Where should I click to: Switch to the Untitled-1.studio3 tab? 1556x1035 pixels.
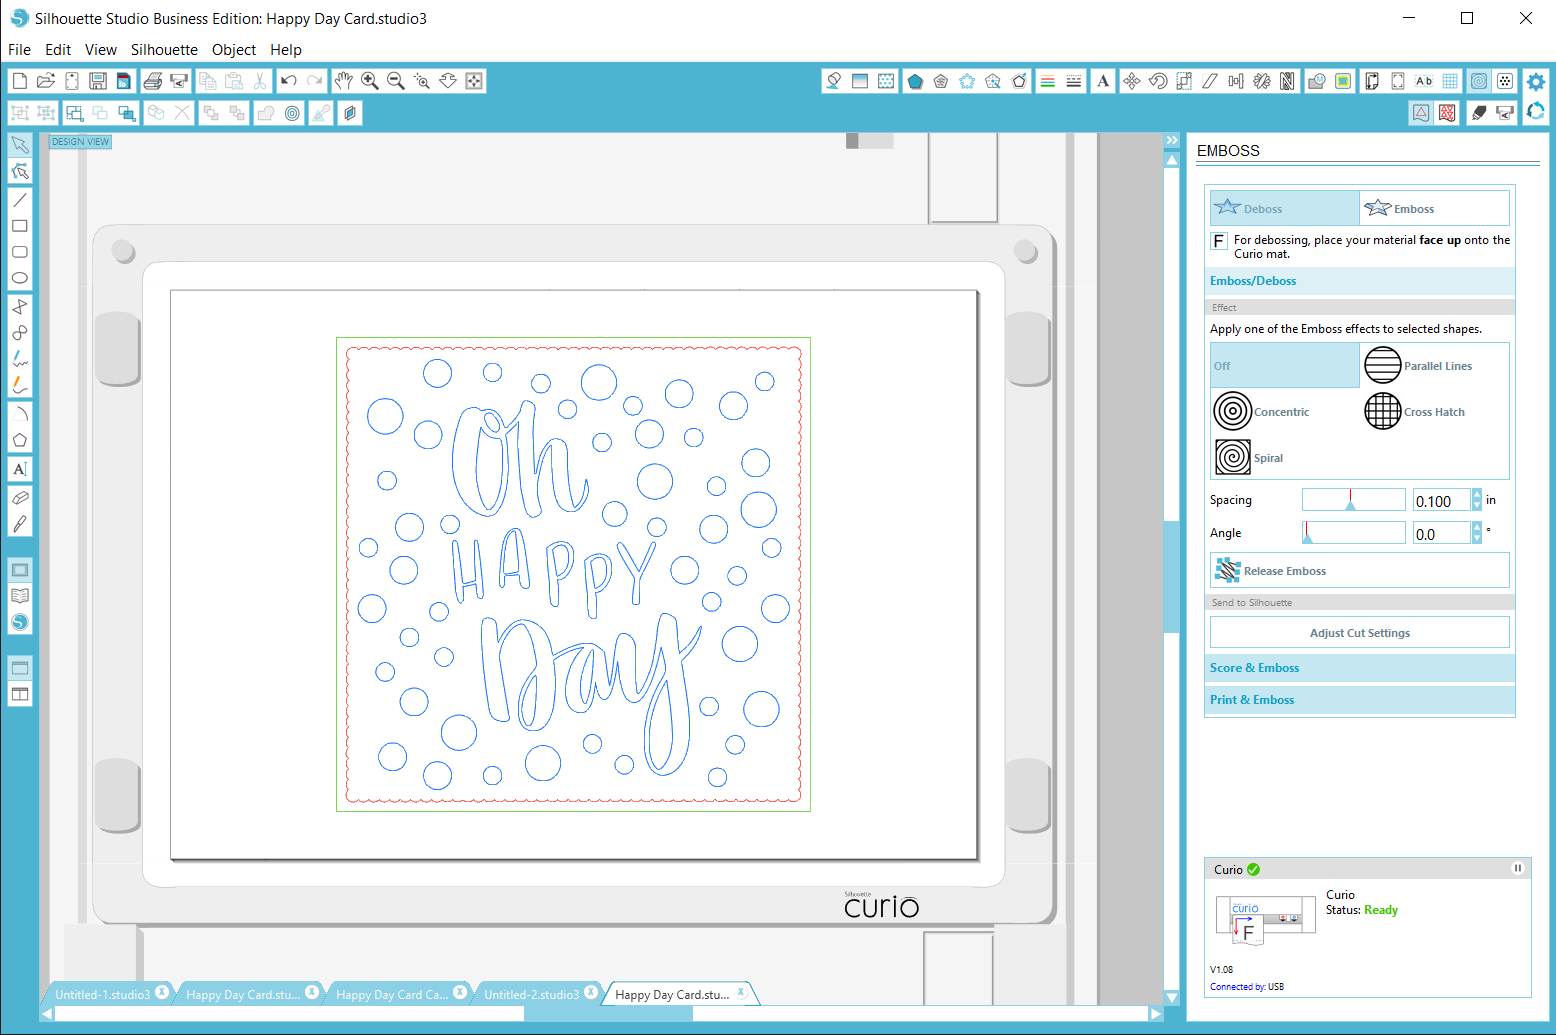[x=102, y=994]
